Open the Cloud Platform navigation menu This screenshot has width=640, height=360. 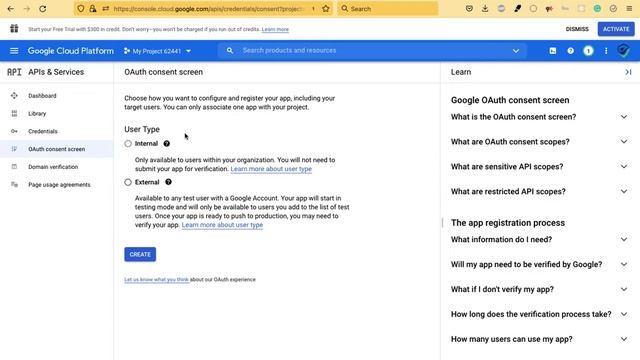click(14, 51)
